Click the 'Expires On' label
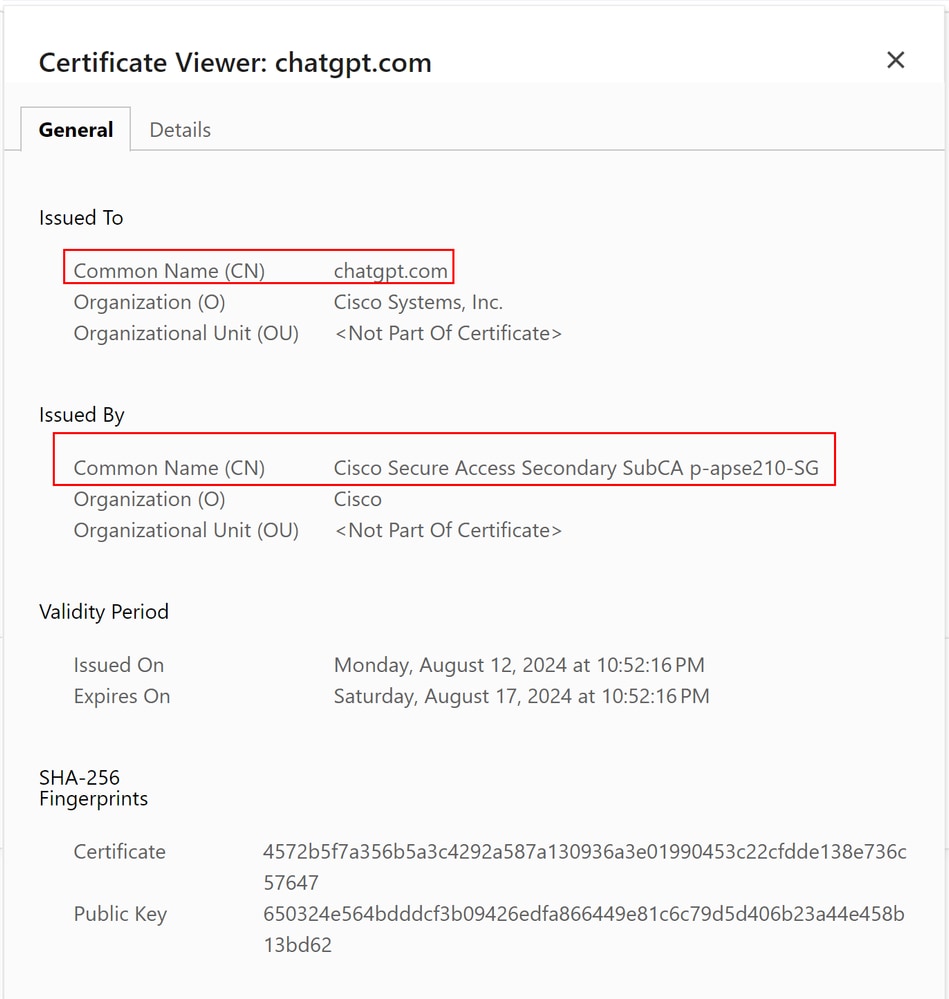 tap(122, 696)
